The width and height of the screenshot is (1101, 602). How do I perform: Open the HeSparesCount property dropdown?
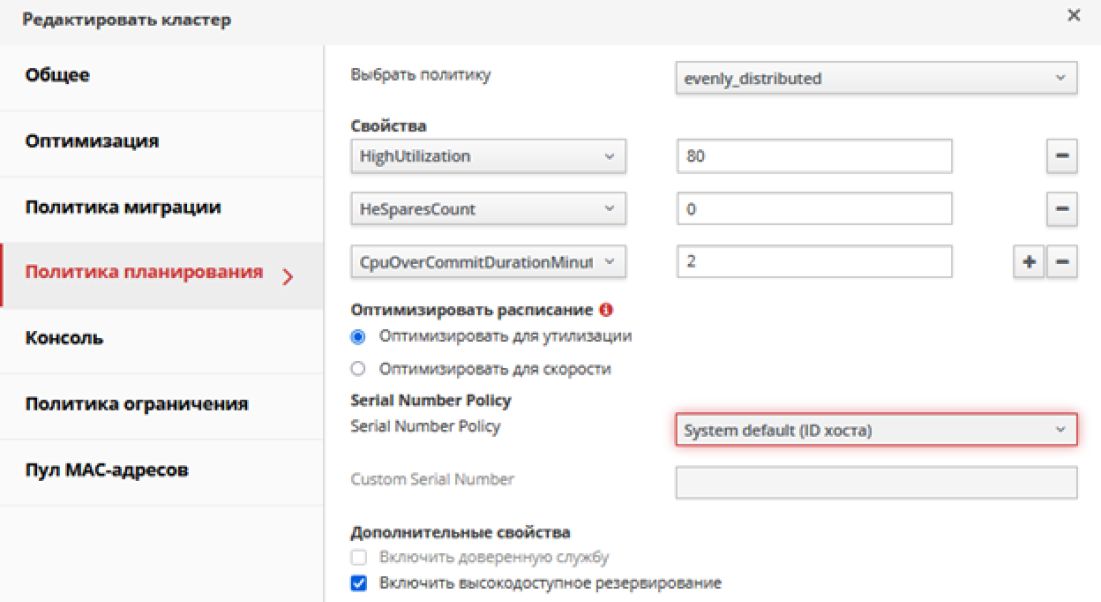point(488,210)
